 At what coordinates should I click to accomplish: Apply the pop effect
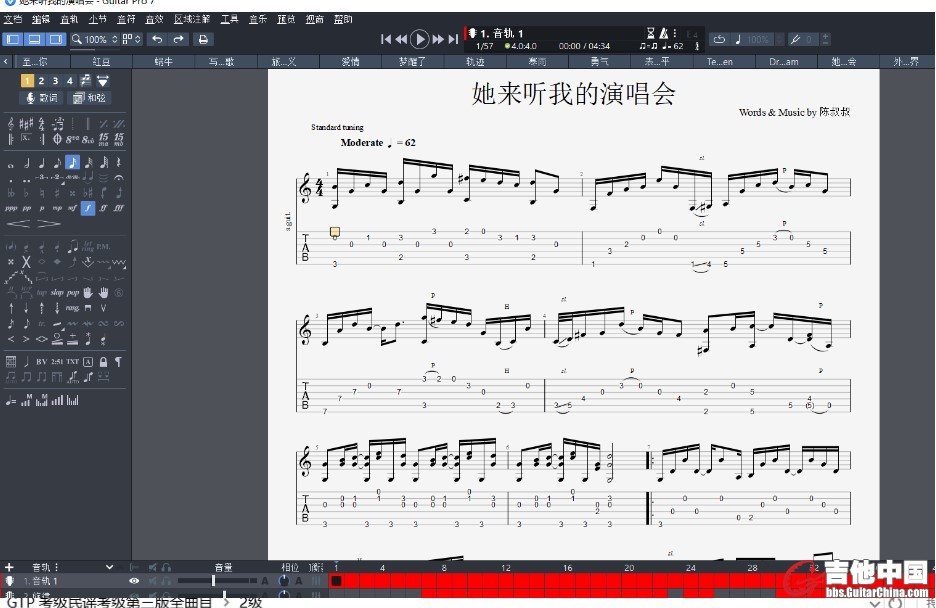pos(73,292)
